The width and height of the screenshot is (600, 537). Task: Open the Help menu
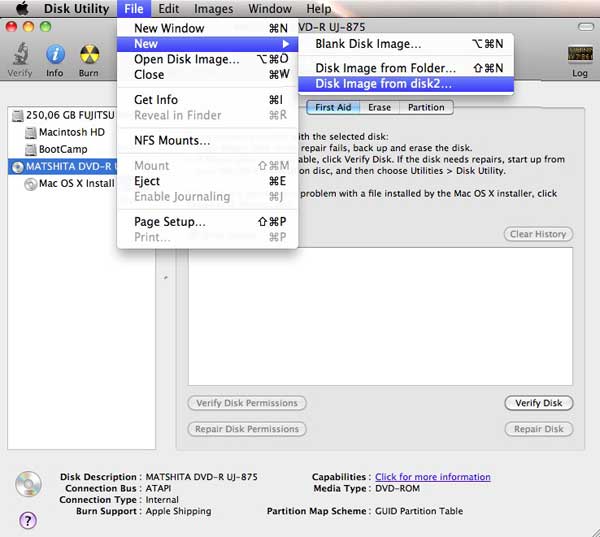(x=318, y=8)
